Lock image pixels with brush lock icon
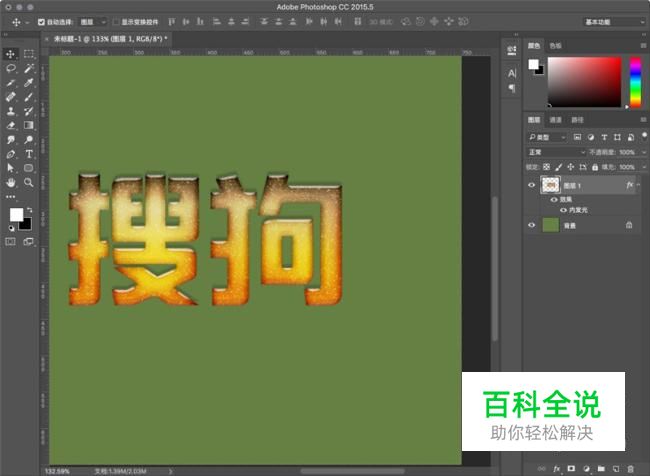 coord(559,167)
